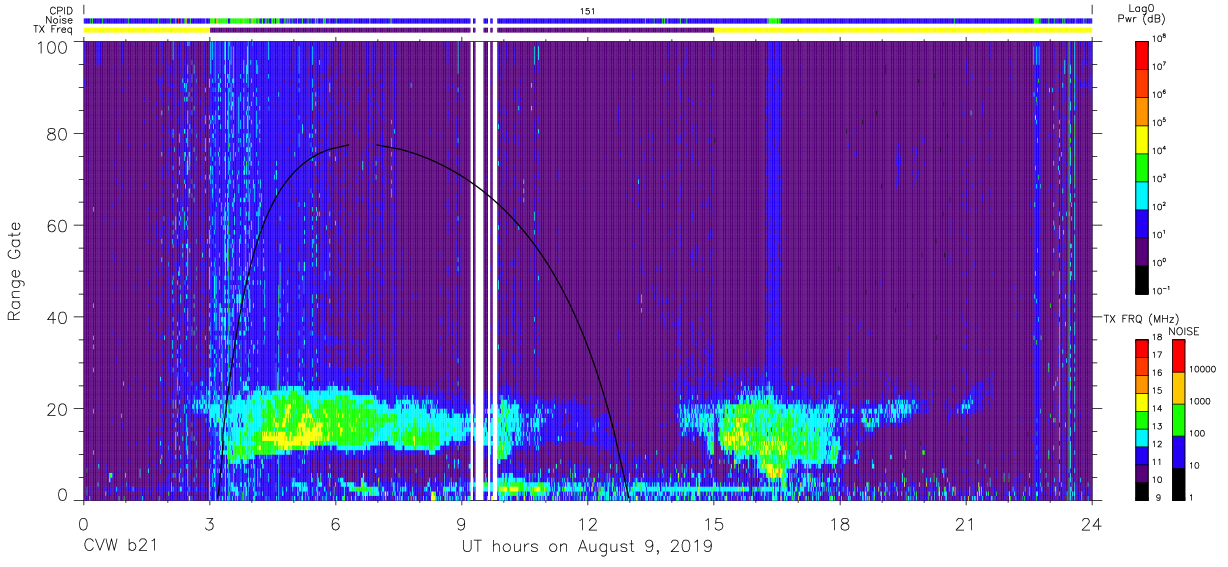Image resolution: width=1228 pixels, height=567 pixels.
Task: Click the y-axis tick label '20'
Action: 58,409
